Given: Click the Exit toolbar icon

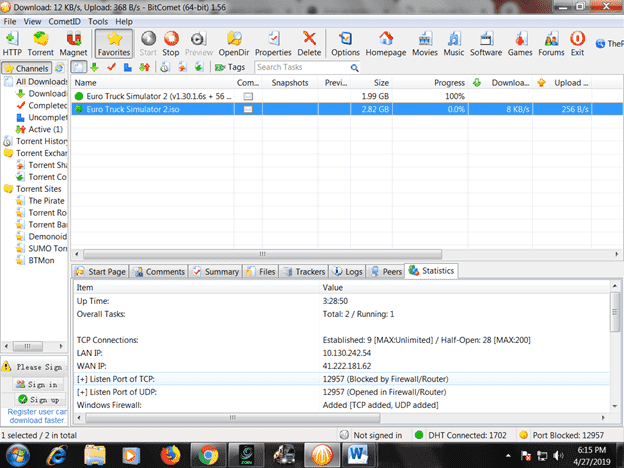Looking at the screenshot, I should [x=577, y=44].
